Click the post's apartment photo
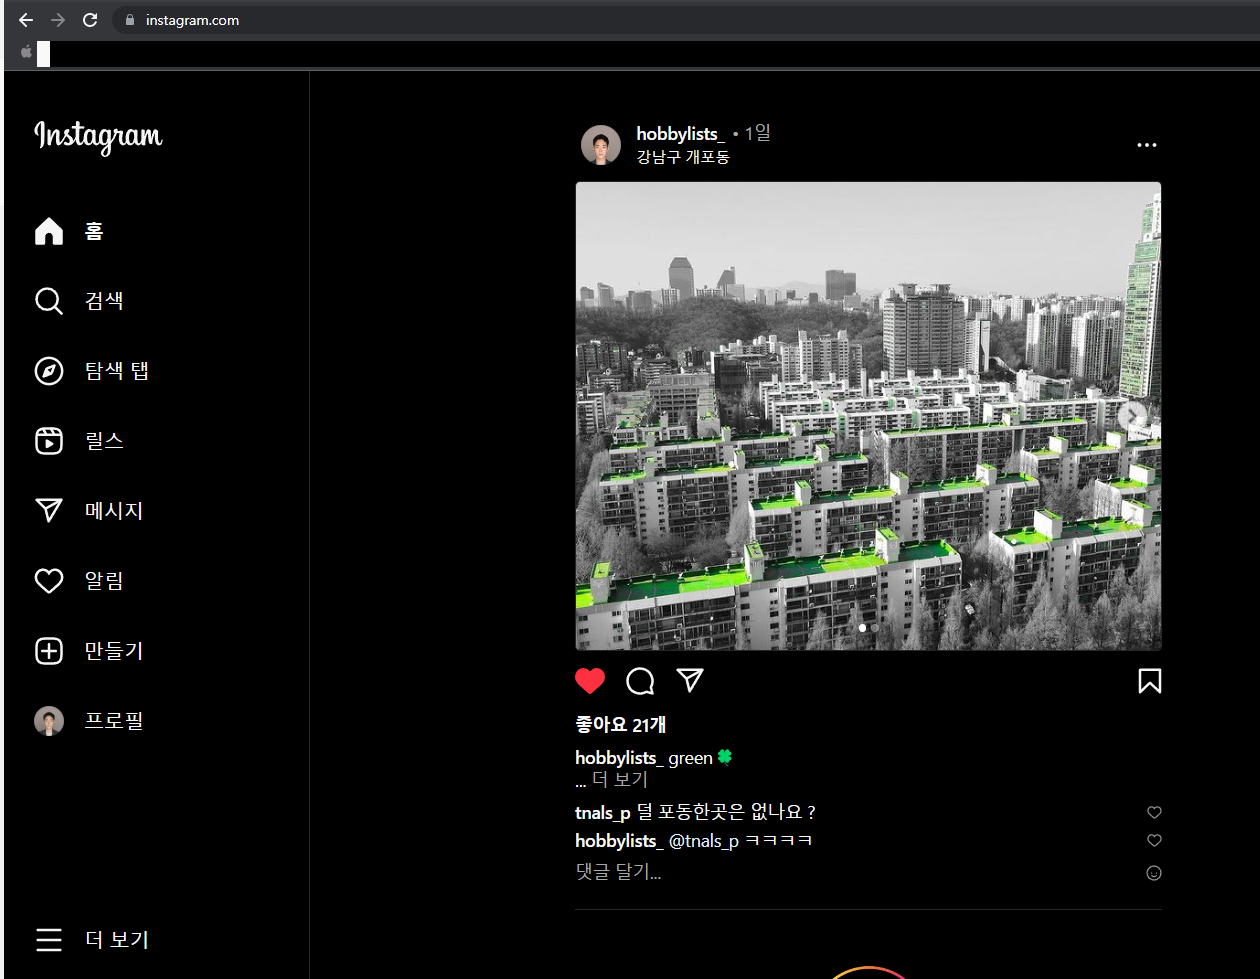 (x=868, y=416)
